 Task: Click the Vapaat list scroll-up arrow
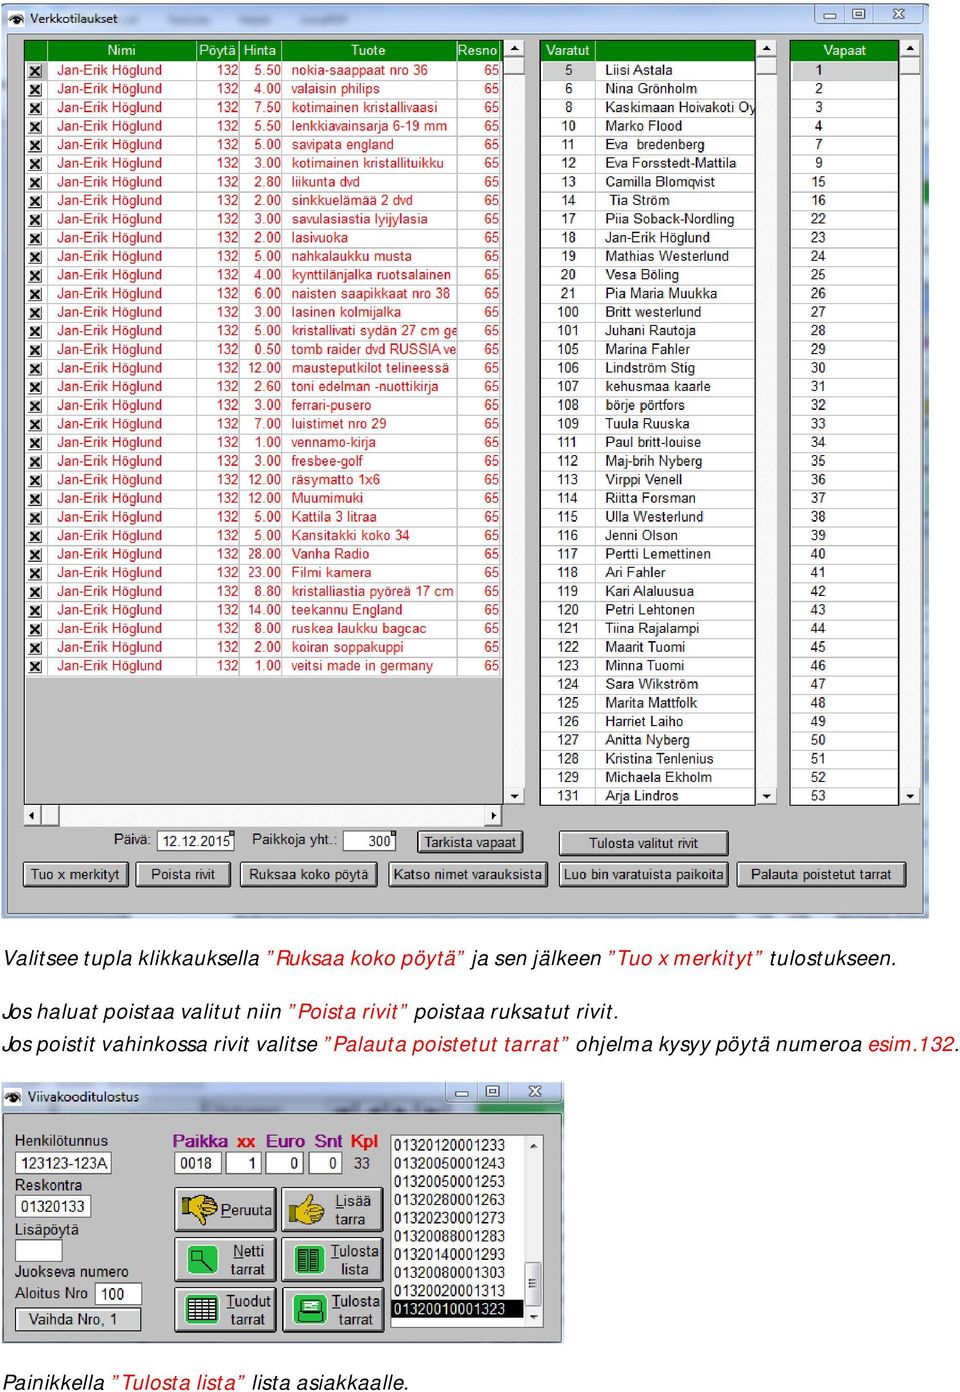tap(910, 49)
